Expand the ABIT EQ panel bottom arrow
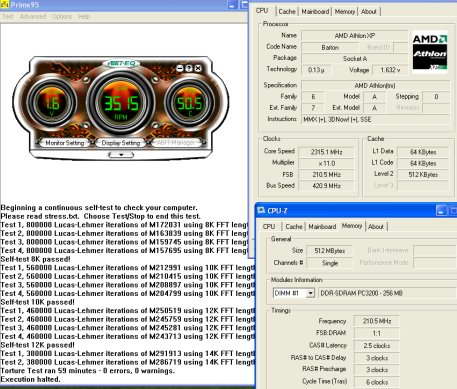 (121, 155)
